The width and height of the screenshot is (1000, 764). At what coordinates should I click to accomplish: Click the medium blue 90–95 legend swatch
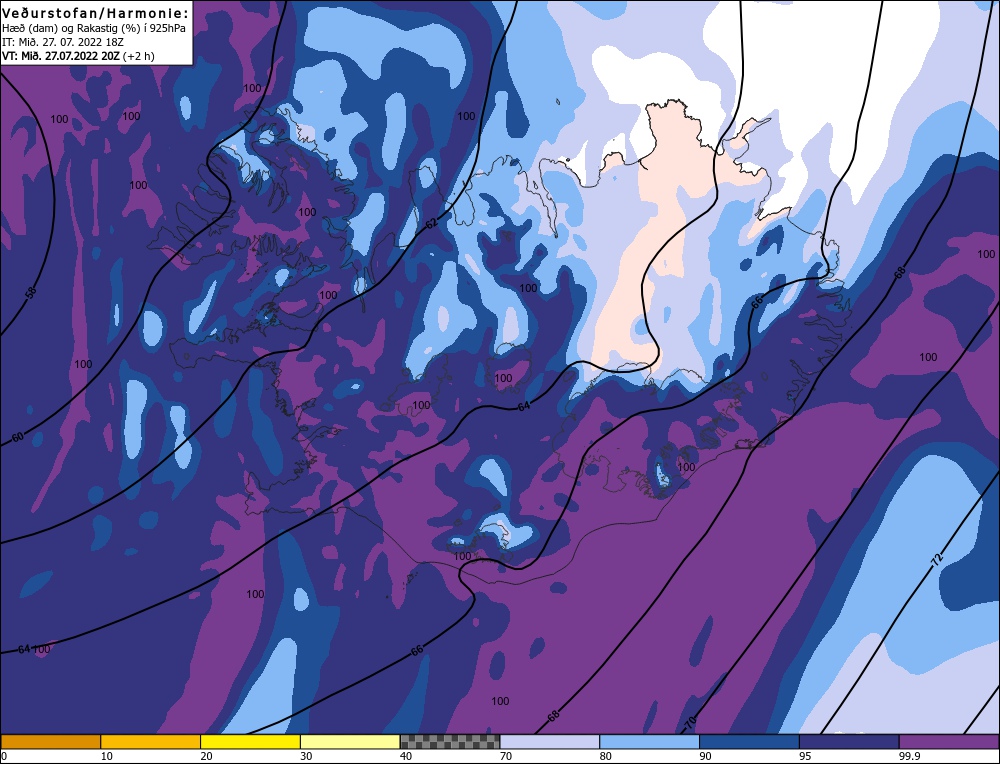coord(749,741)
